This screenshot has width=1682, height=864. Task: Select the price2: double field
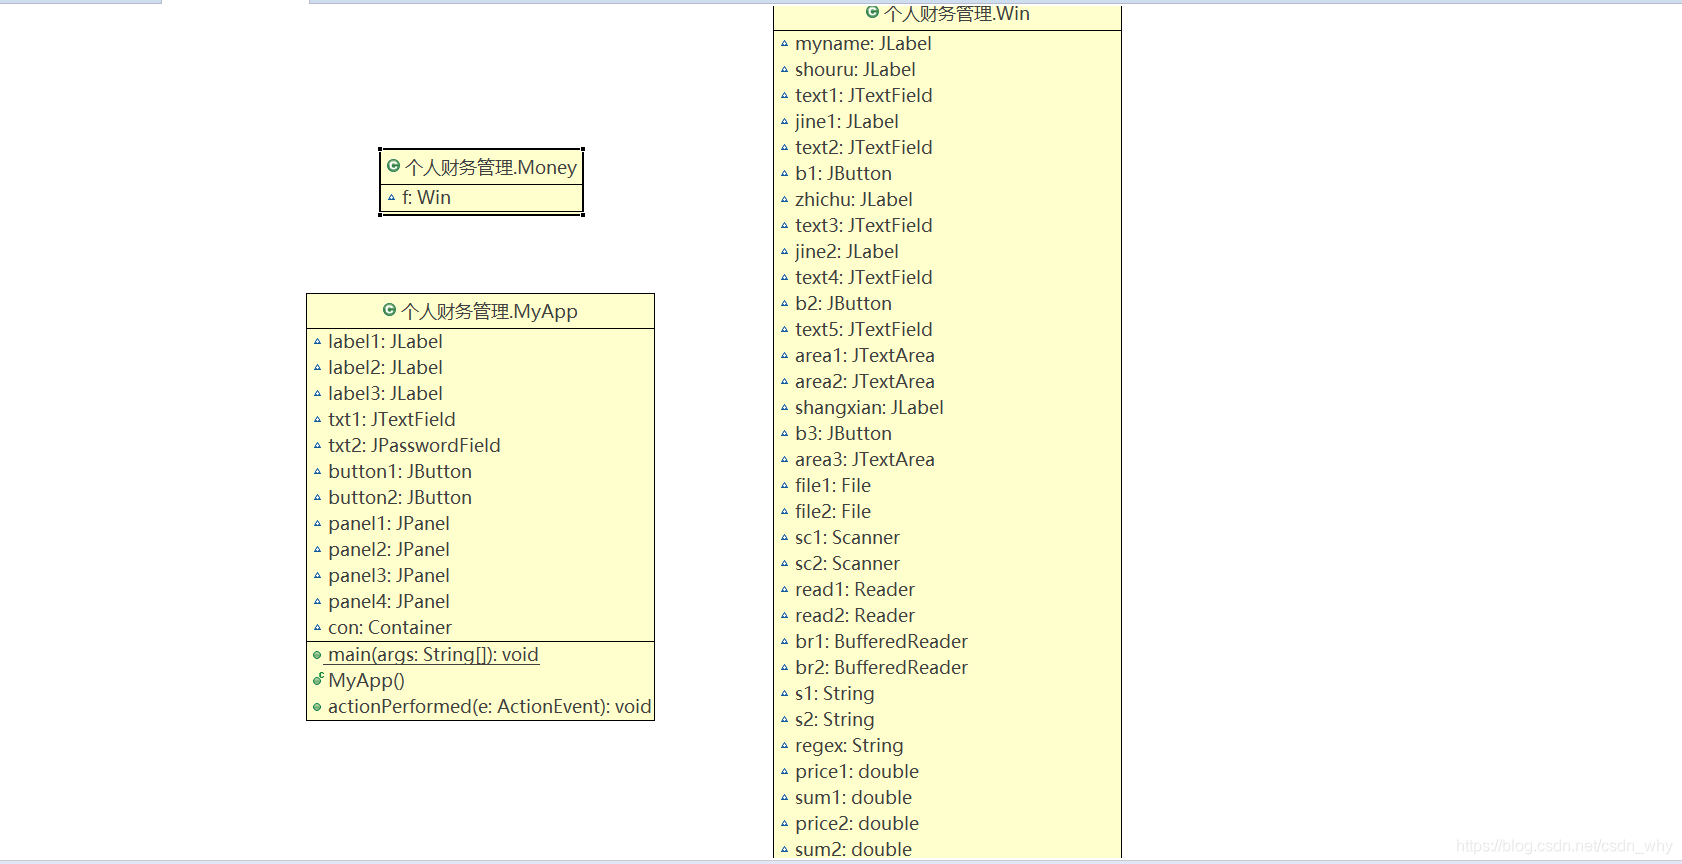tap(857, 823)
